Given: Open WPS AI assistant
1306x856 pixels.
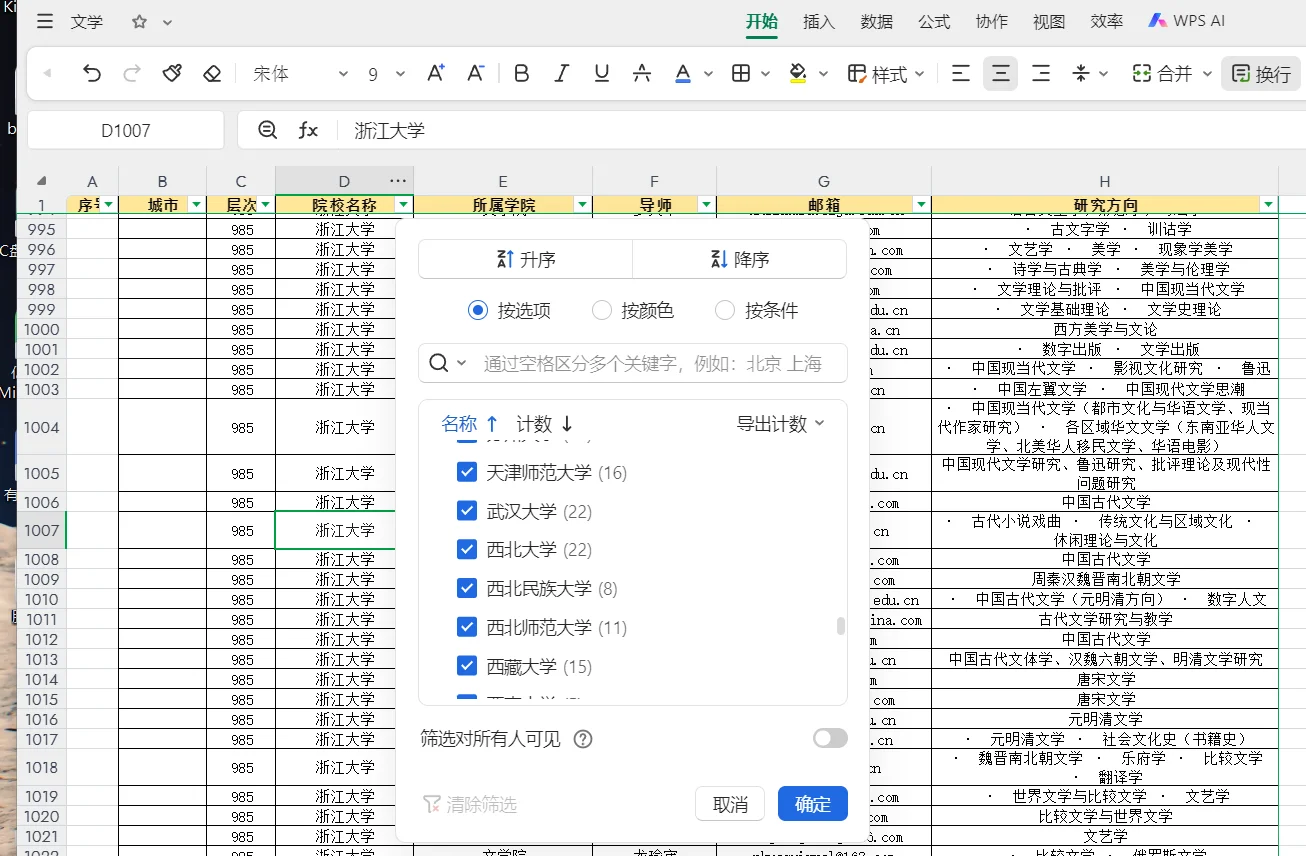Looking at the screenshot, I should 1186,21.
